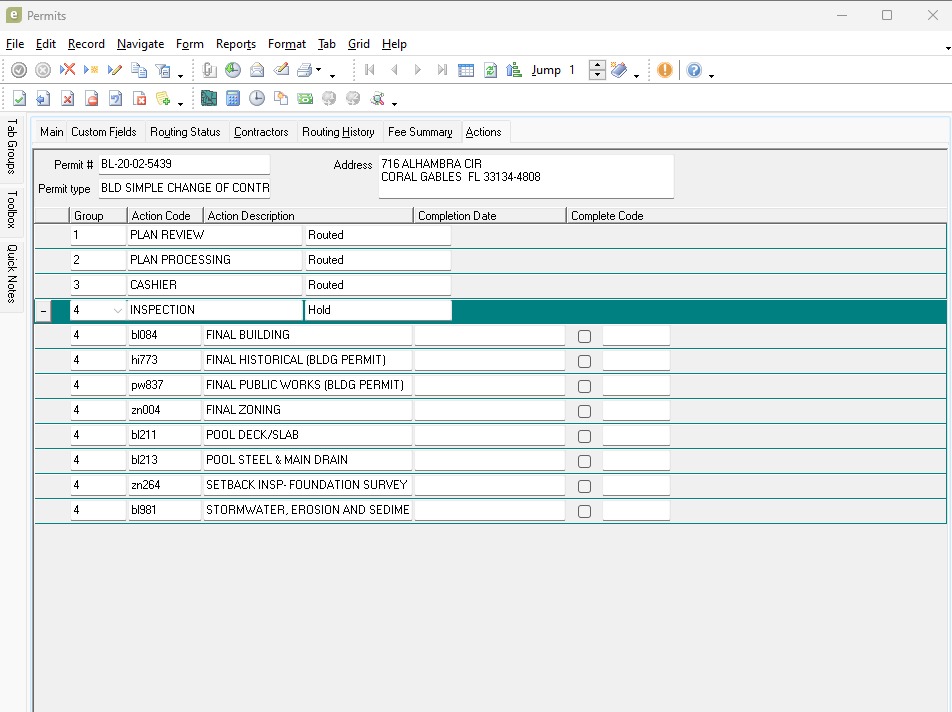Click the envelope email icon
The width and height of the screenshot is (952, 712).
257,70
